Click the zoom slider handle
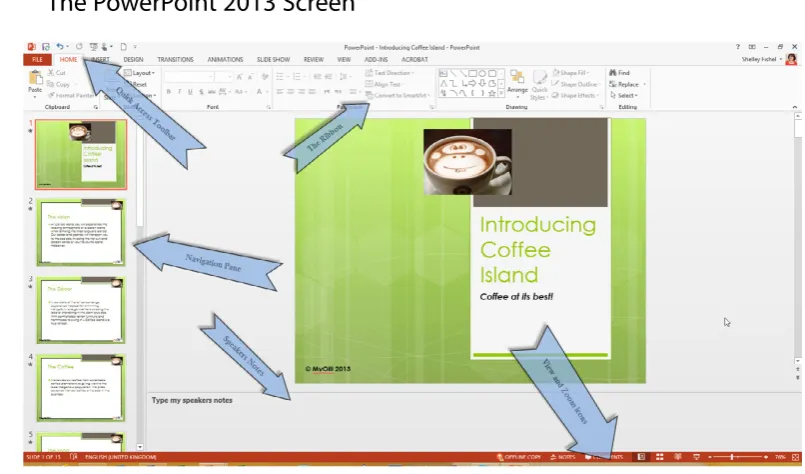 pyautogui.click(x=732, y=457)
